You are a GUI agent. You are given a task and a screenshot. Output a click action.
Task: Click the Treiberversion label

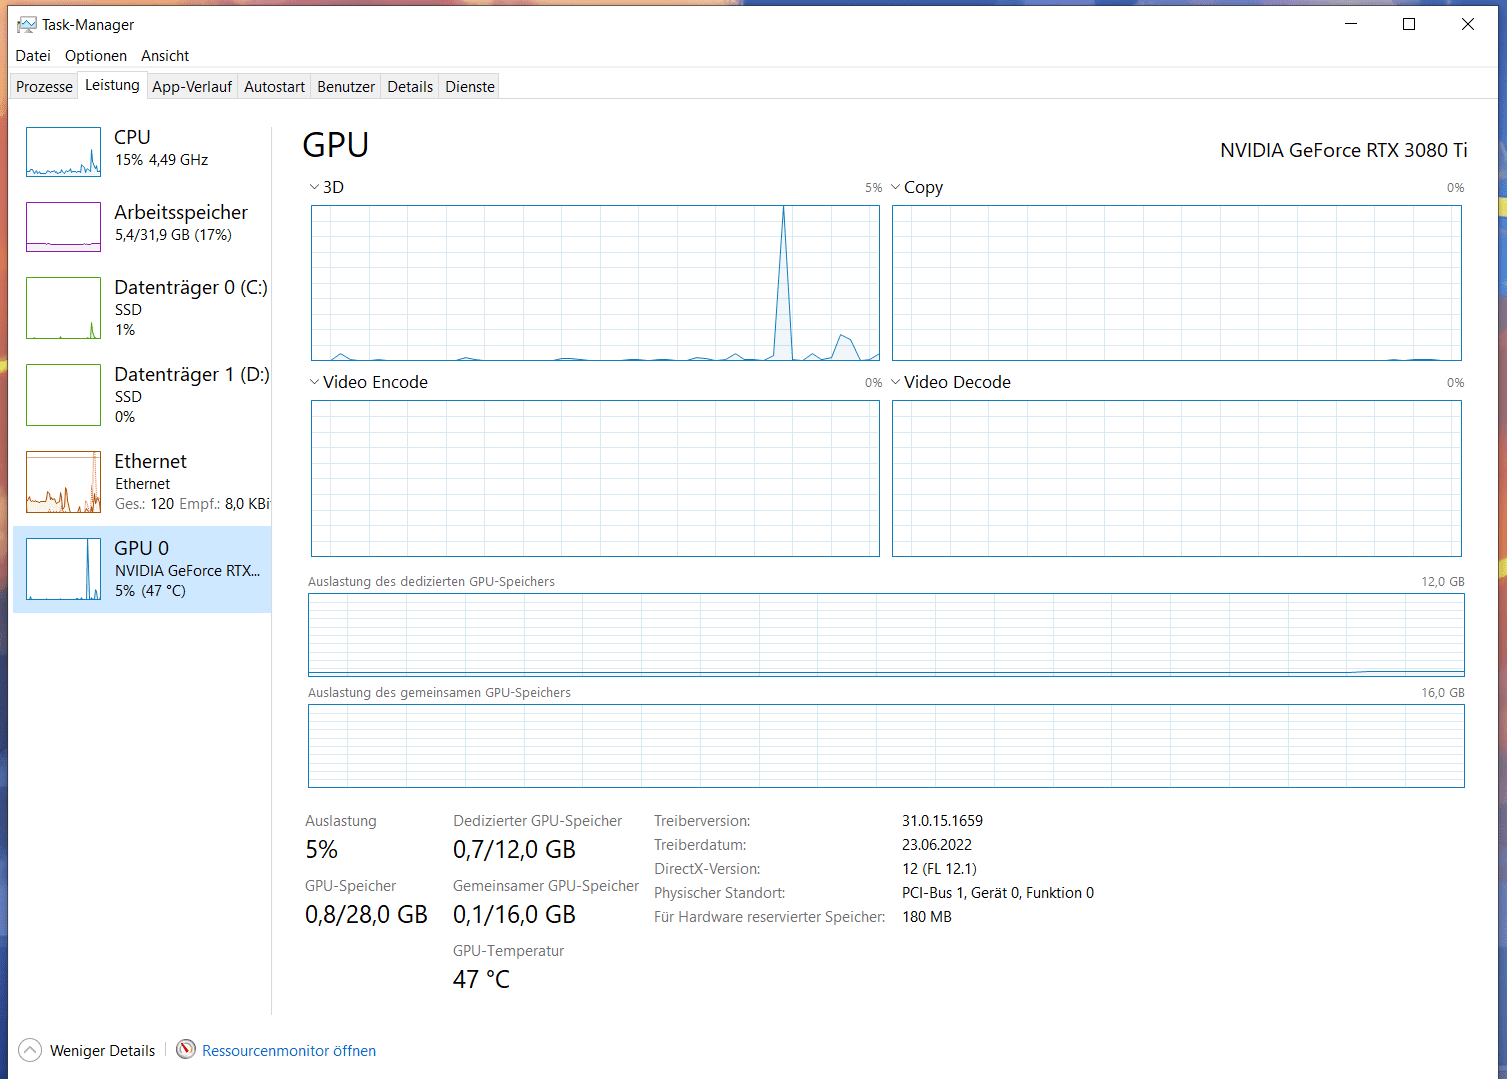pyautogui.click(x=702, y=821)
